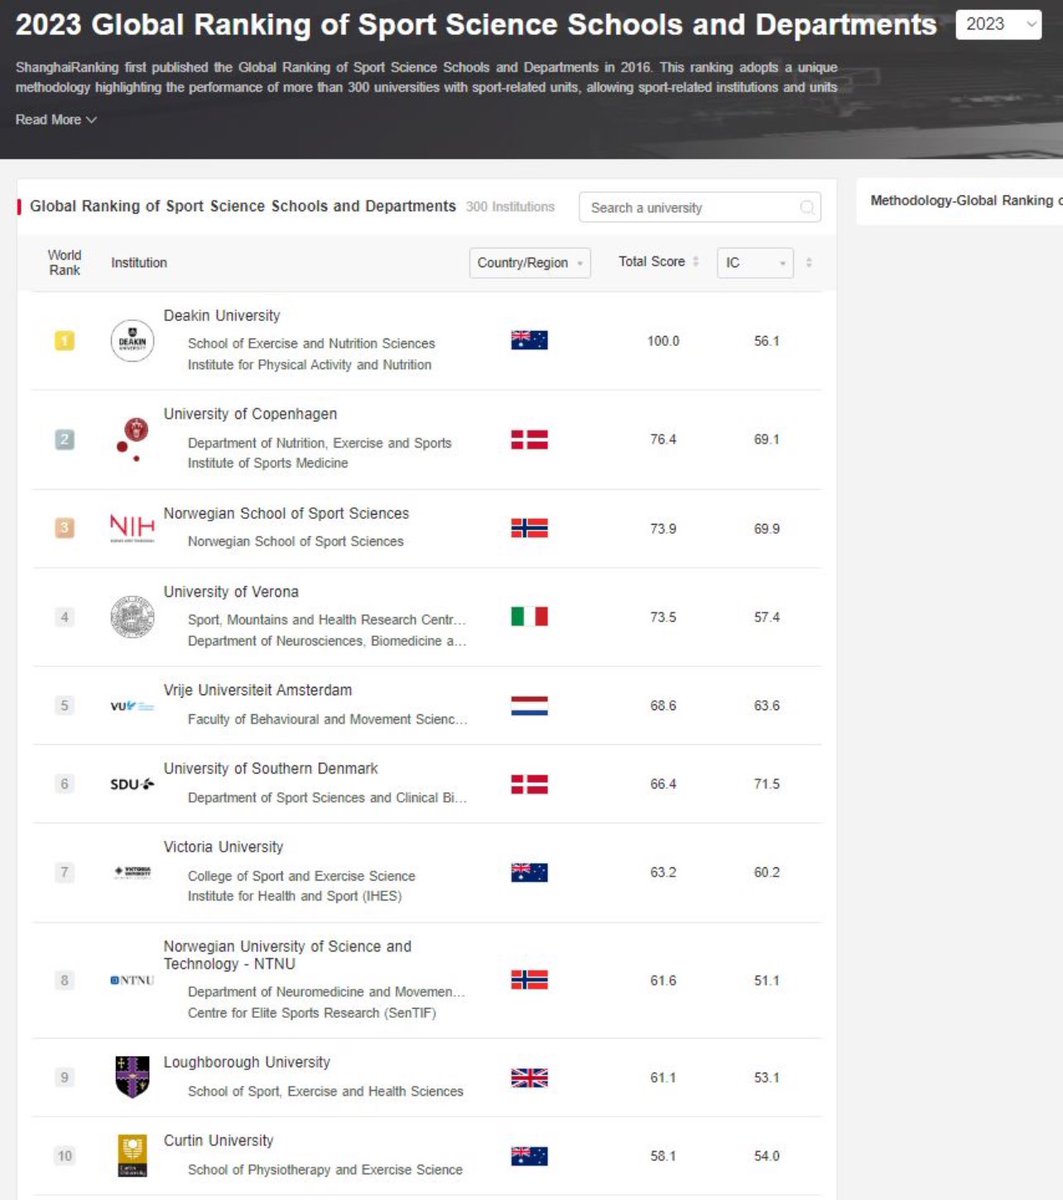Select Institute of Sports Medicine text
1063x1200 pixels.
268,463
